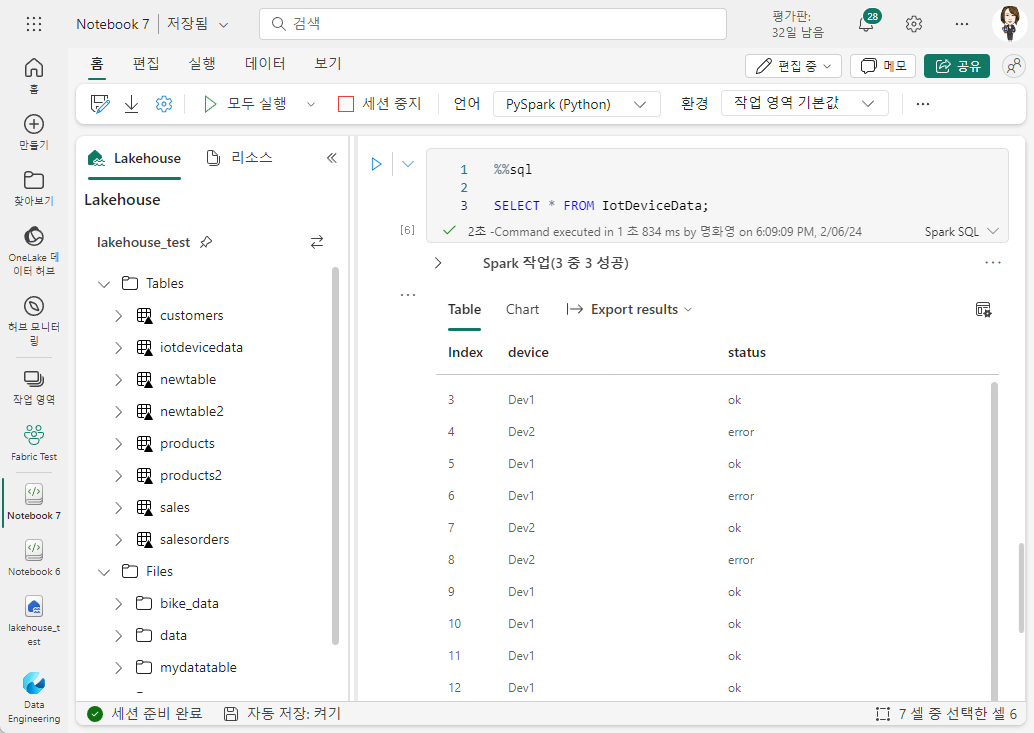The height and width of the screenshot is (733, 1034).
Task: Click Stop session (세션 중지) button
Action: pos(379,104)
